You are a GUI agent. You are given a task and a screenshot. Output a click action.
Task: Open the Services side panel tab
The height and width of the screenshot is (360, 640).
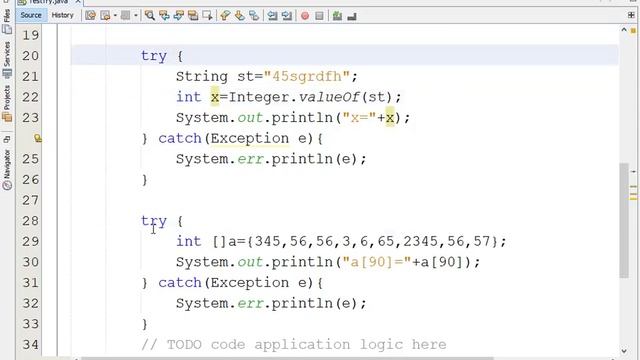tap(7, 60)
